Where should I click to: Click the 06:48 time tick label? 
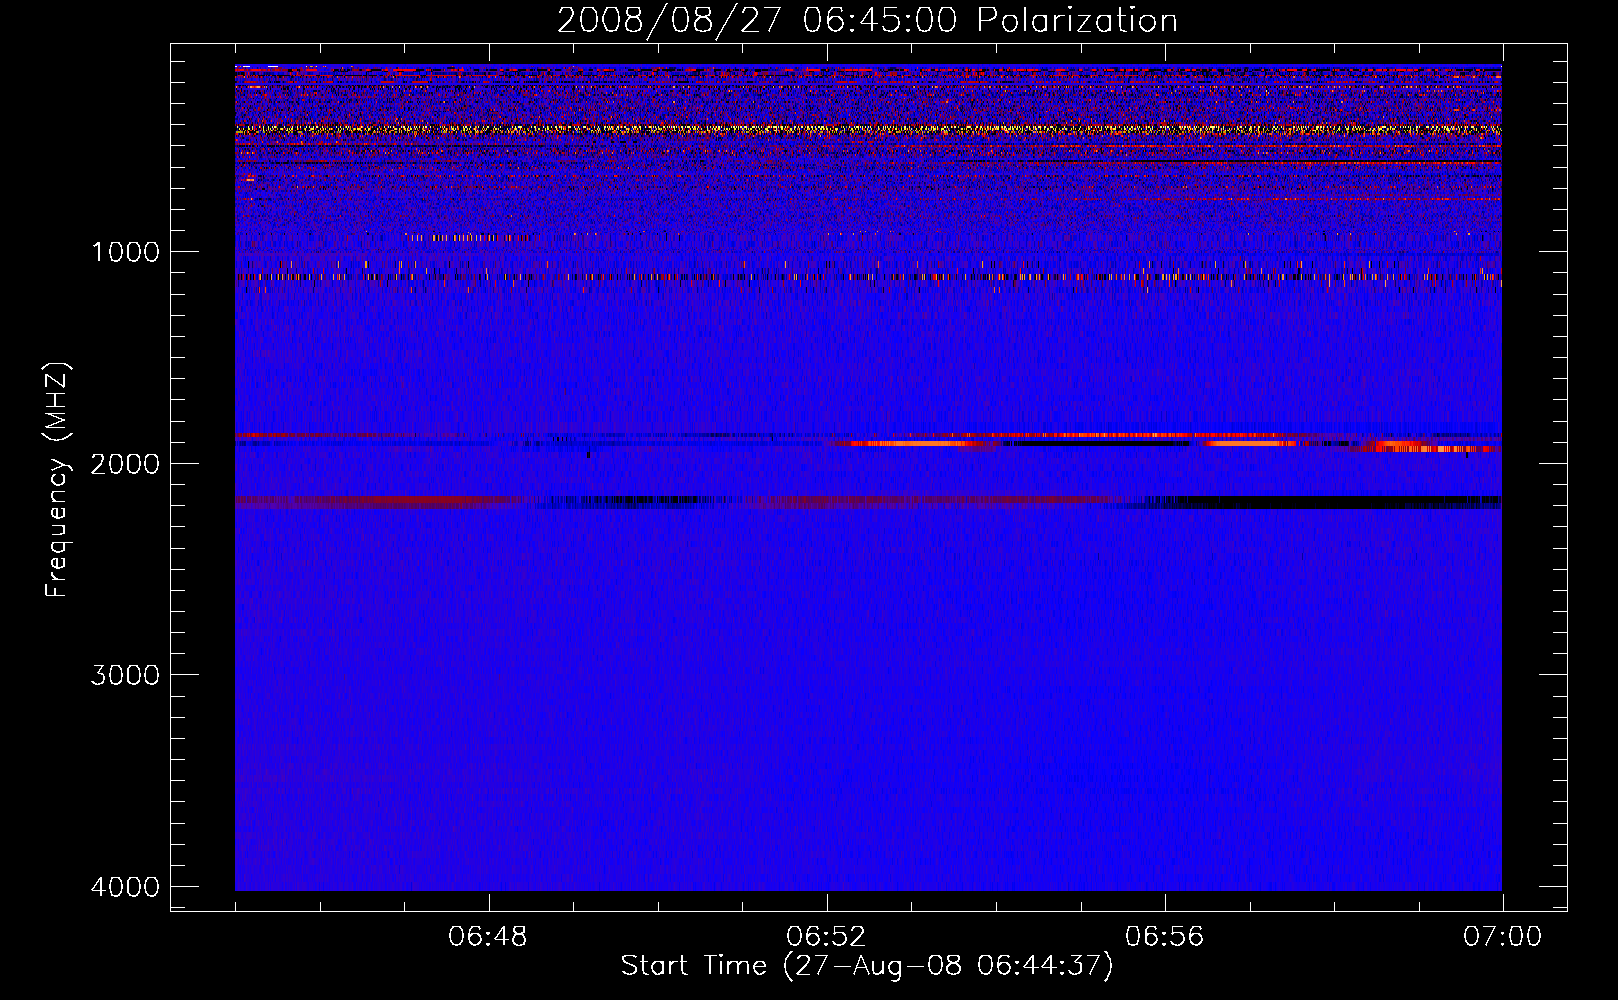coord(488,937)
